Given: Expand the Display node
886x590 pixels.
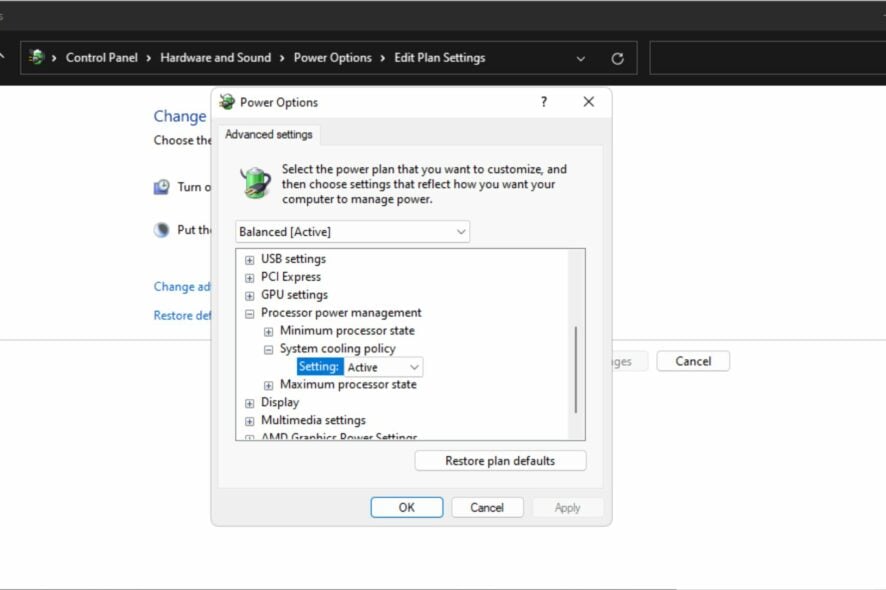Looking at the screenshot, I should 249,404.
